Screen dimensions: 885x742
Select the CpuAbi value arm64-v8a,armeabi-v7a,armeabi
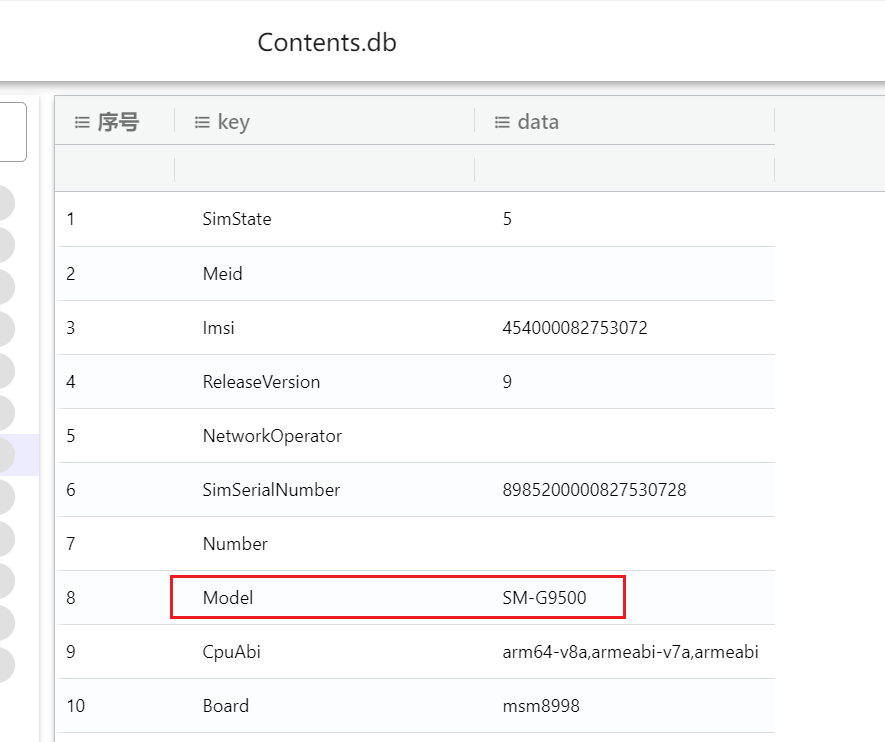[x=630, y=652]
